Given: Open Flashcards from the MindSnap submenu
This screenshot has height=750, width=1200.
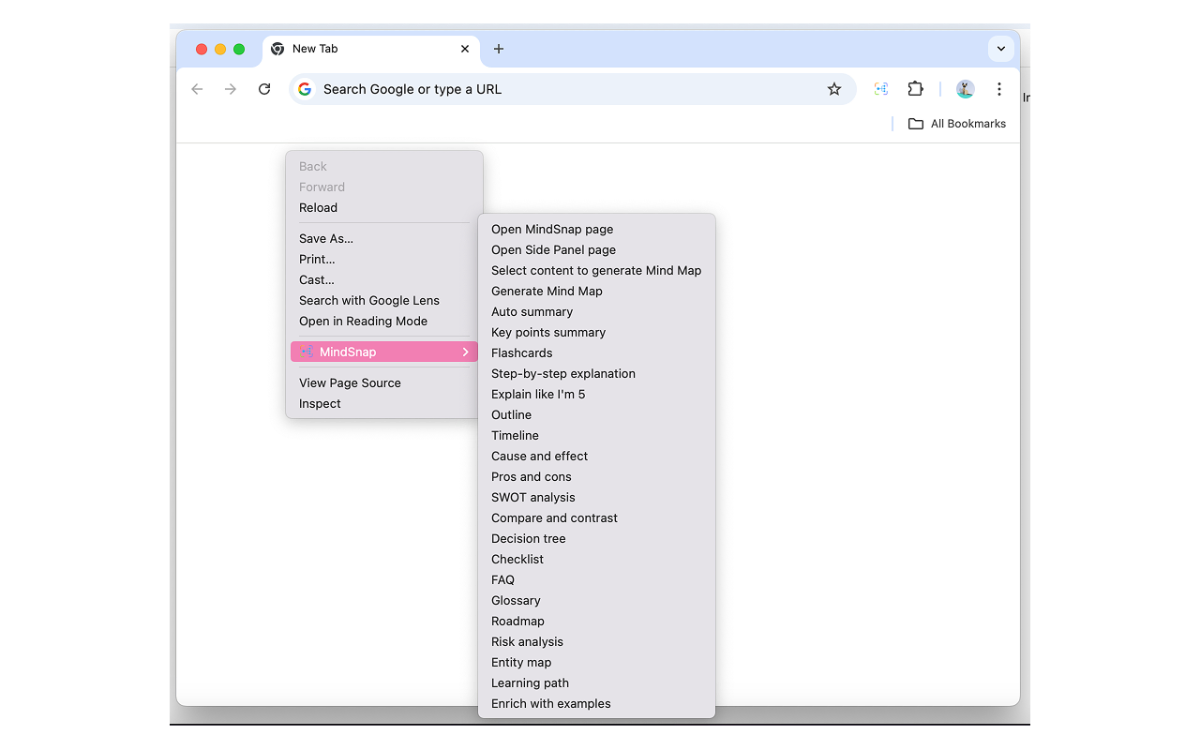Looking at the screenshot, I should pos(521,352).
